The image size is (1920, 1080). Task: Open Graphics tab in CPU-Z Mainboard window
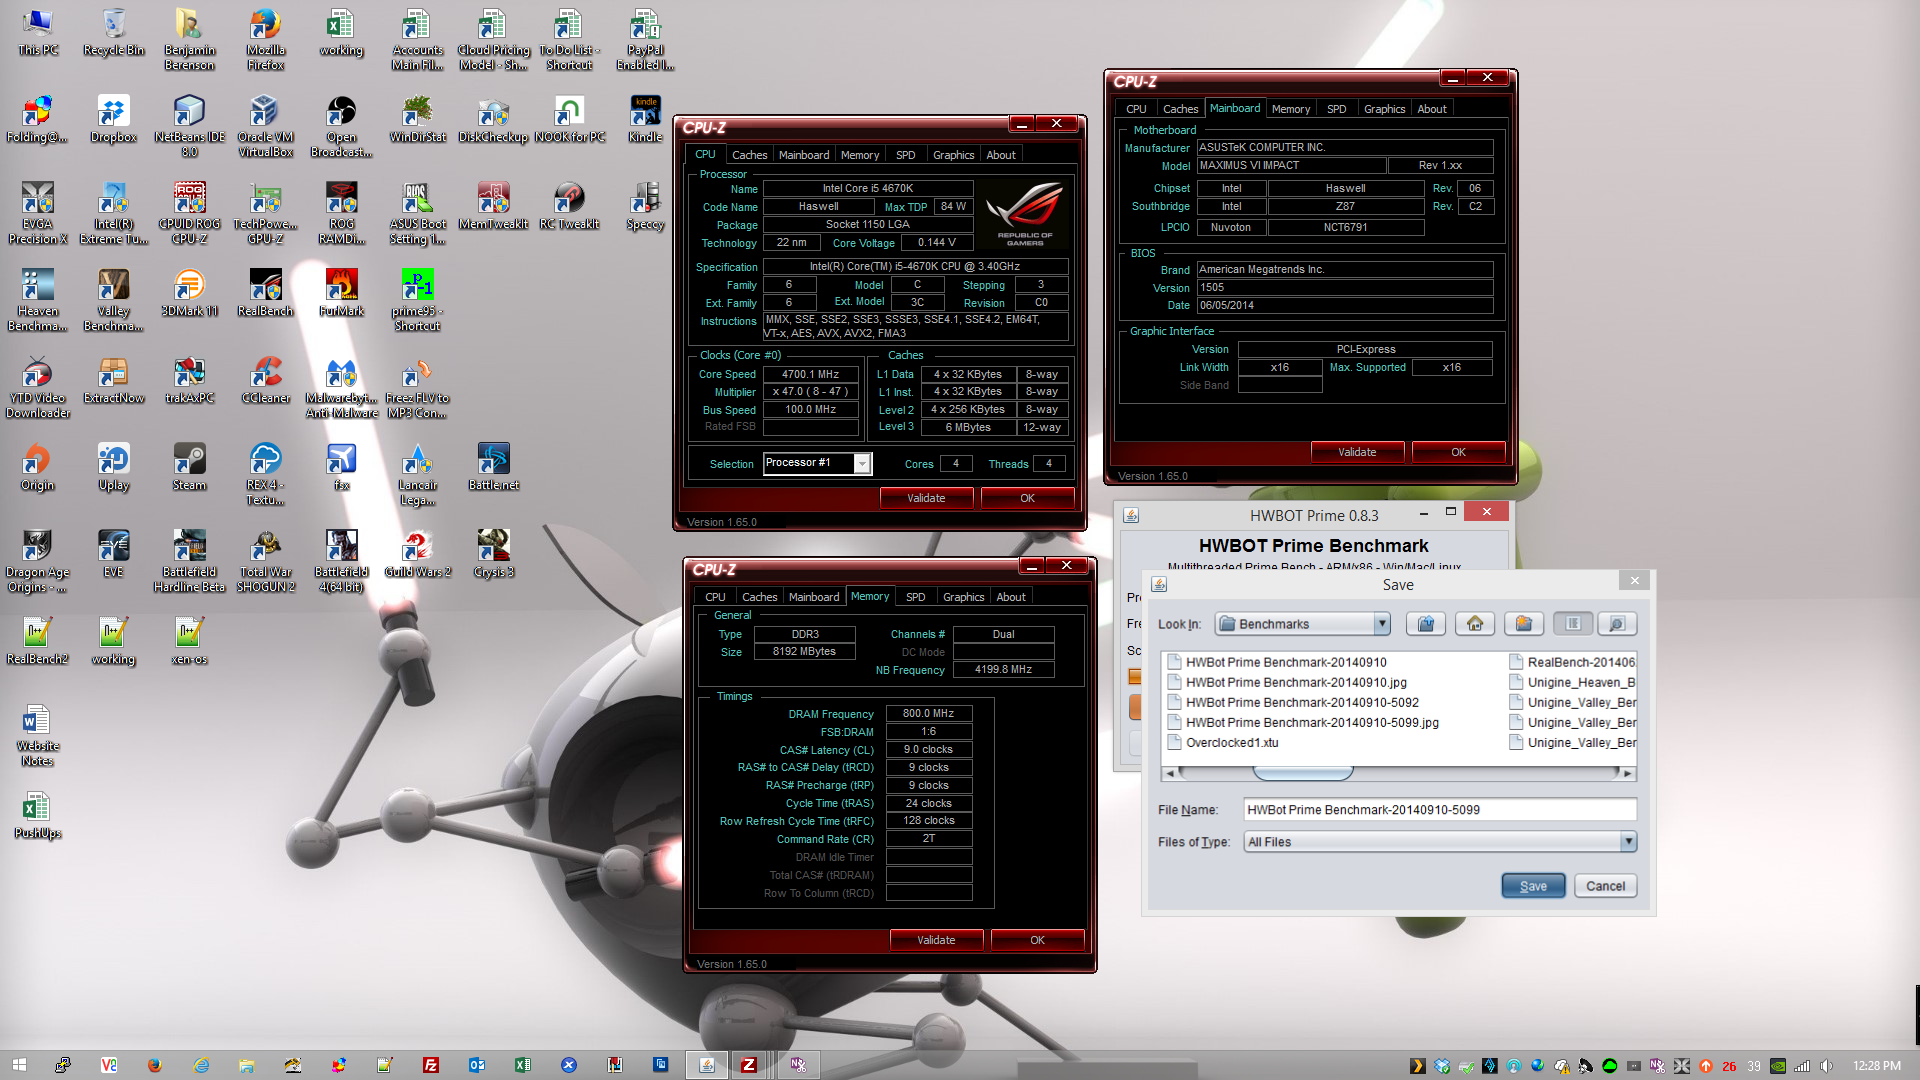[x=1384, y=109]
